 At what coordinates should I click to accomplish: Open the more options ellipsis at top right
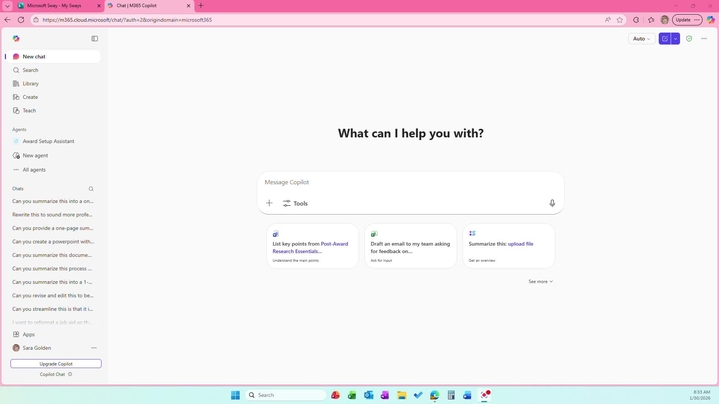[x=704, y=39]
